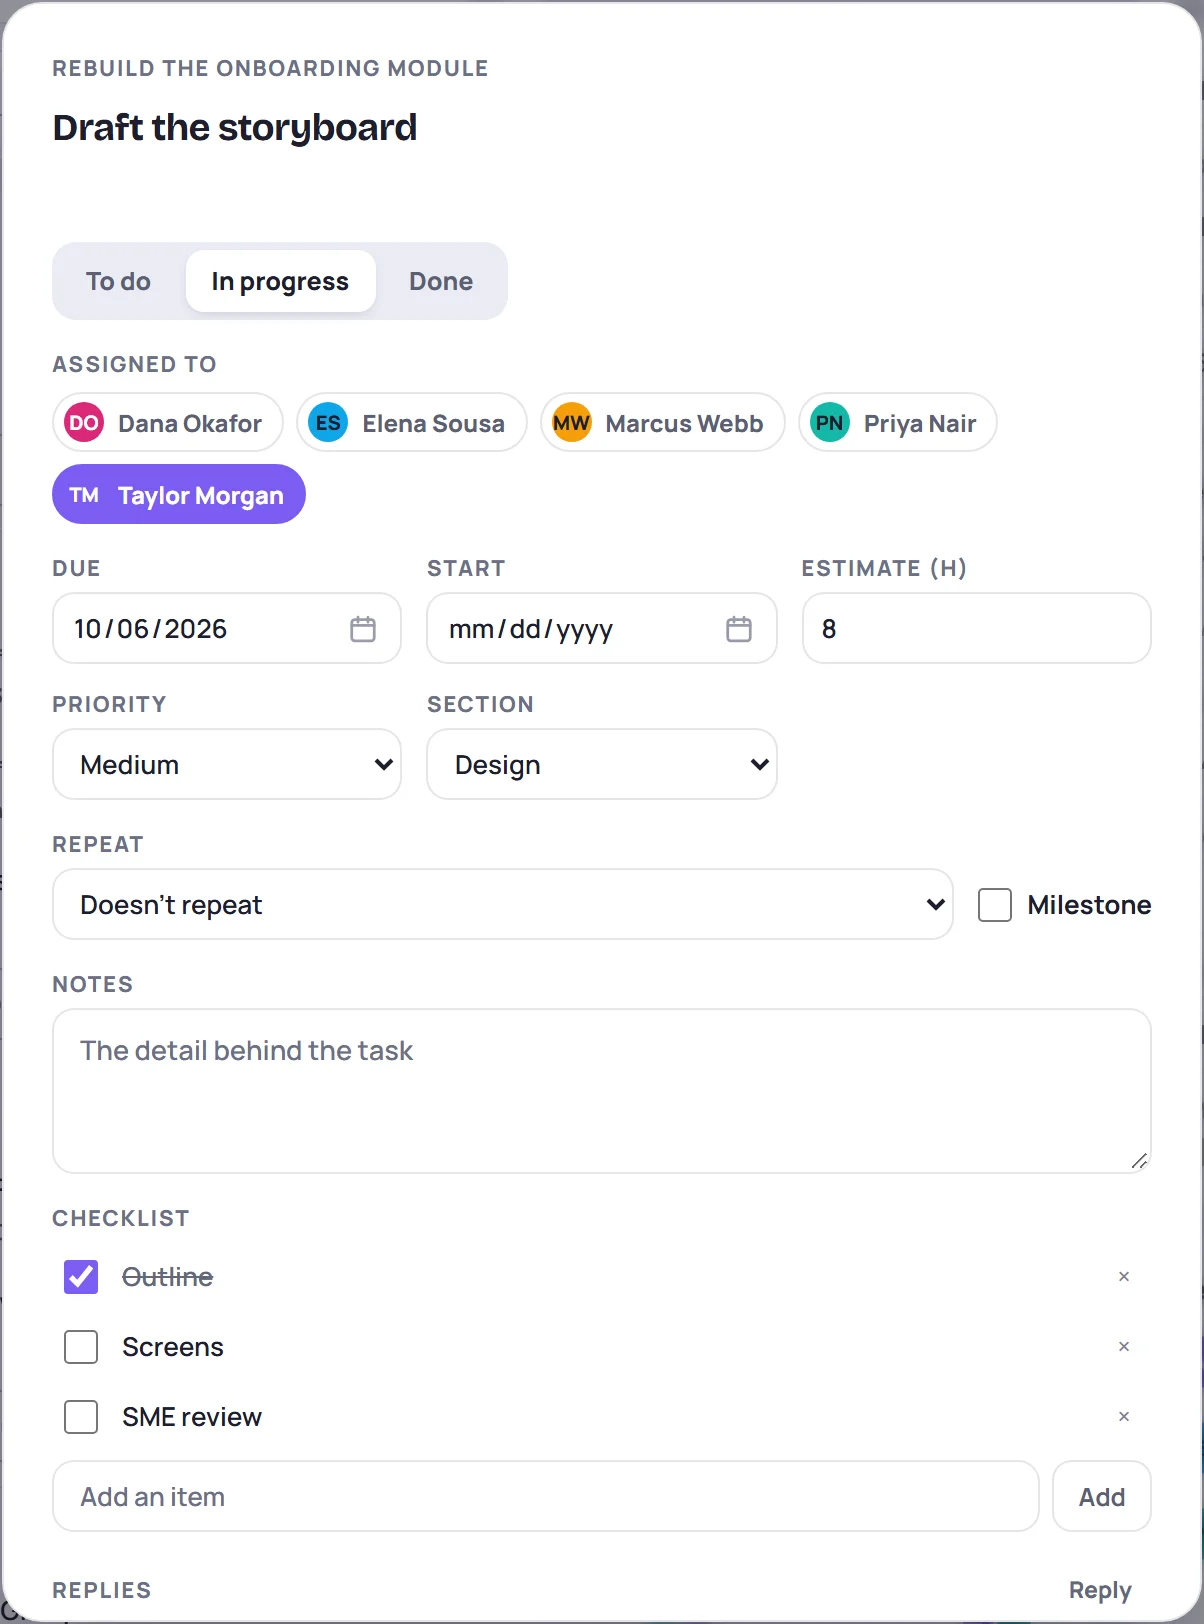Click the TM avatar for Taylor Morgan
This screenshot has width=1204, height=1624.
[x=84, y=495]
